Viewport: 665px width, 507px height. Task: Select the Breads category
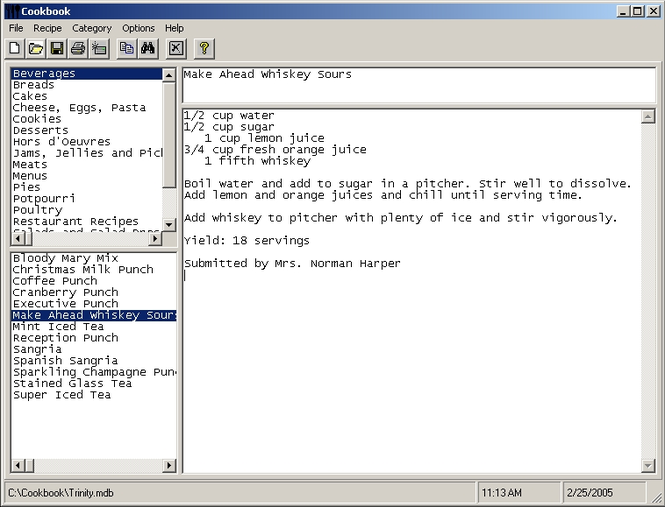[x=87, y=85]
